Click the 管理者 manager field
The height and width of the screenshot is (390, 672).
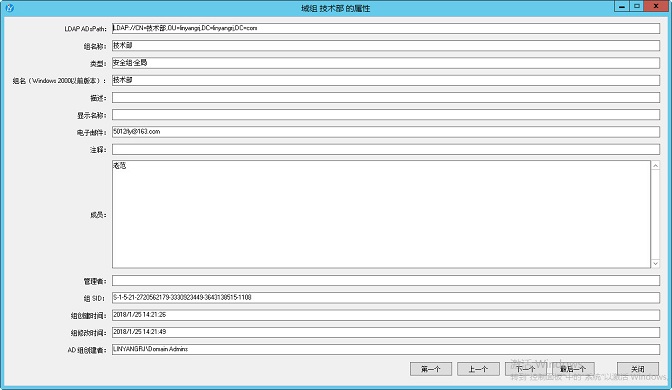pos(386,281)
